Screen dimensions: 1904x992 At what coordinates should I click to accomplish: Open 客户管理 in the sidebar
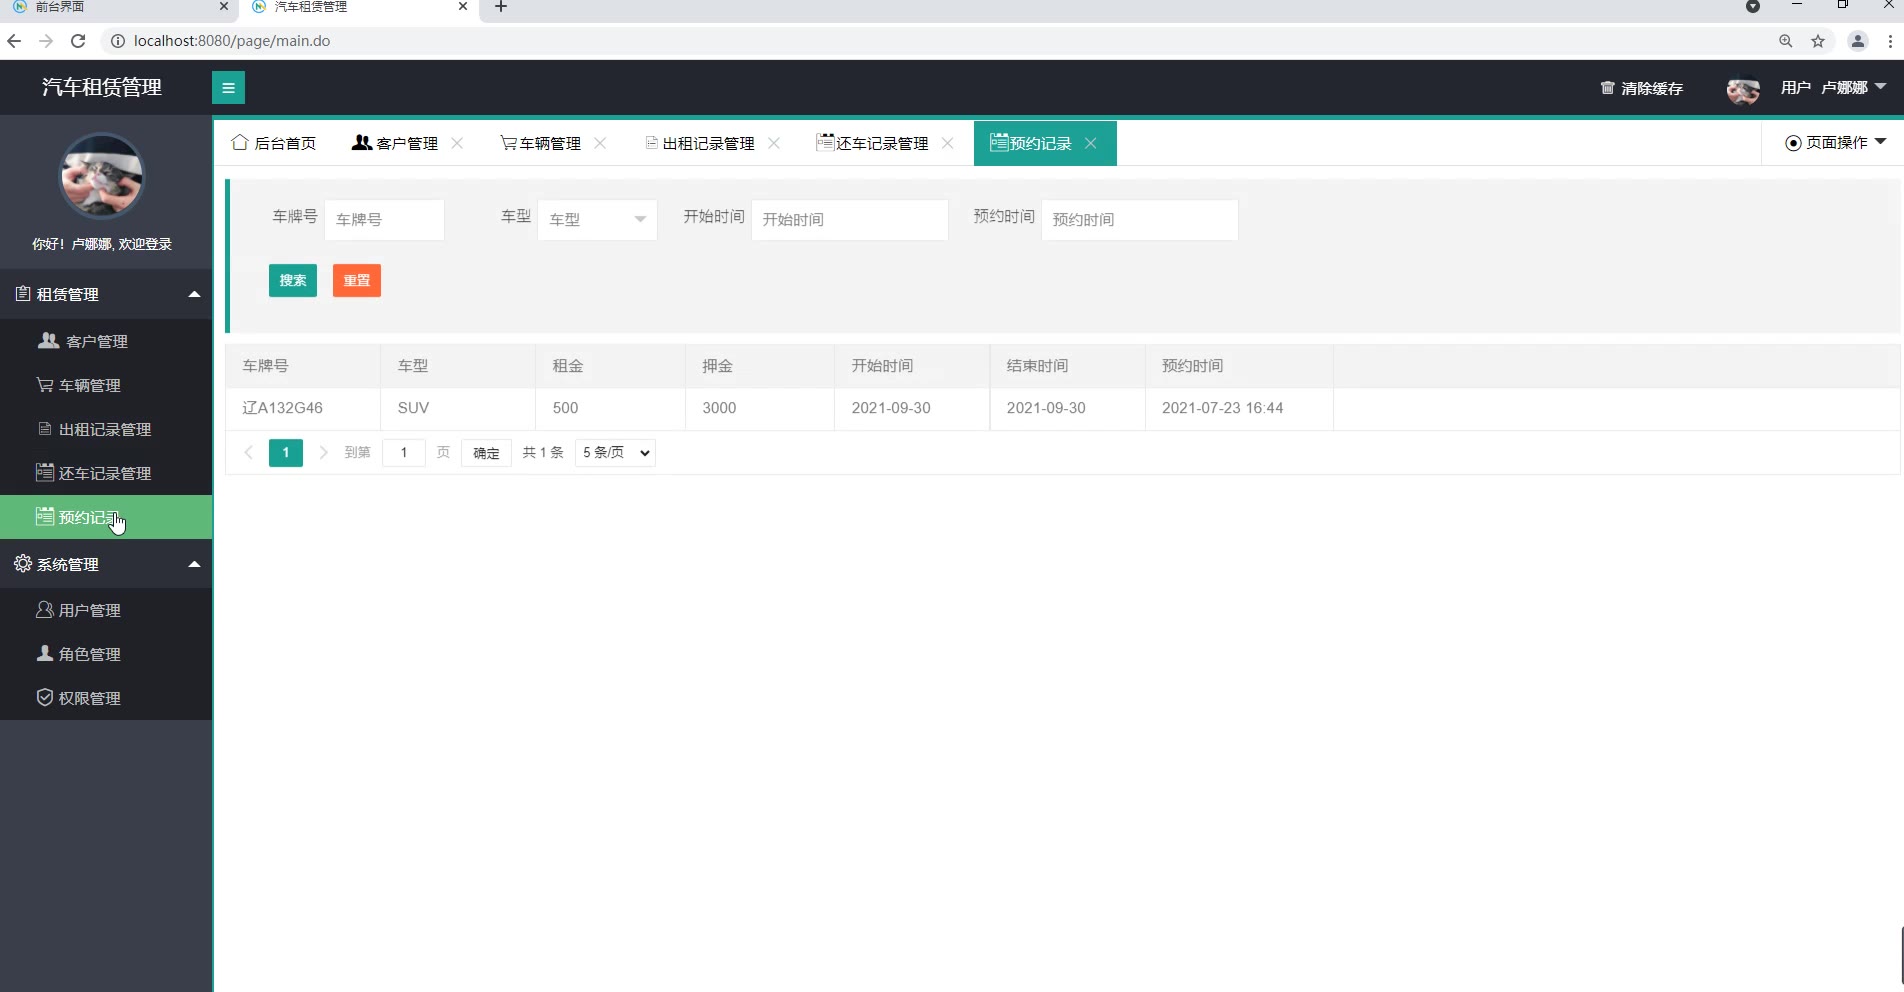tap(106, 341)
